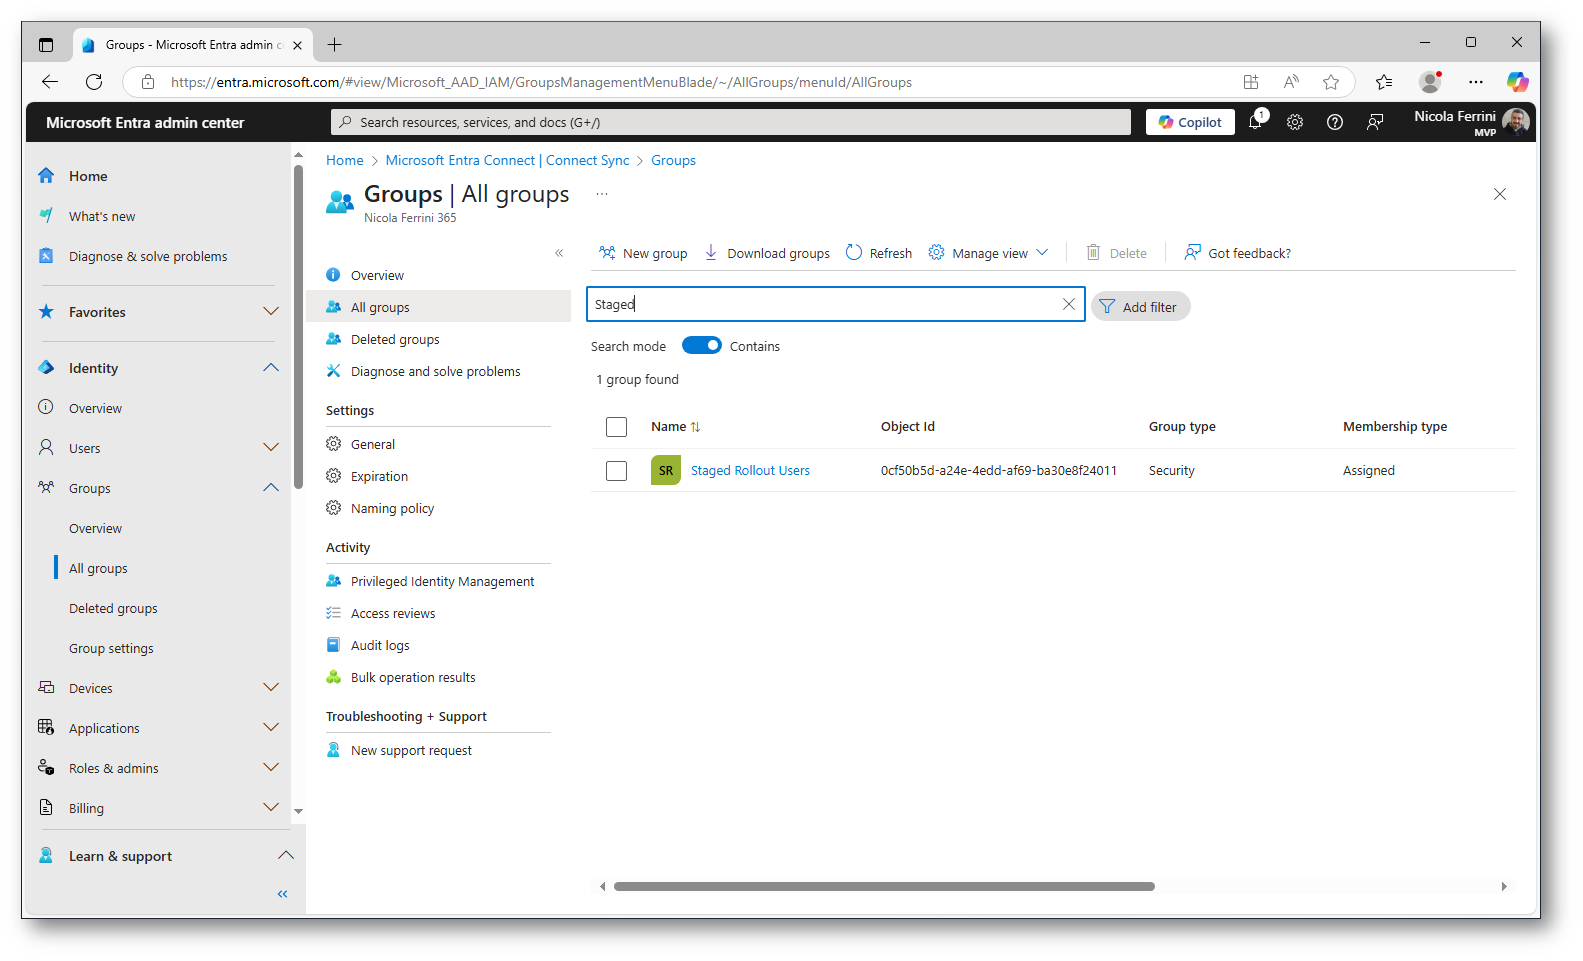Click the horizontal scrollbar of the table

click(x=884, y=886)
